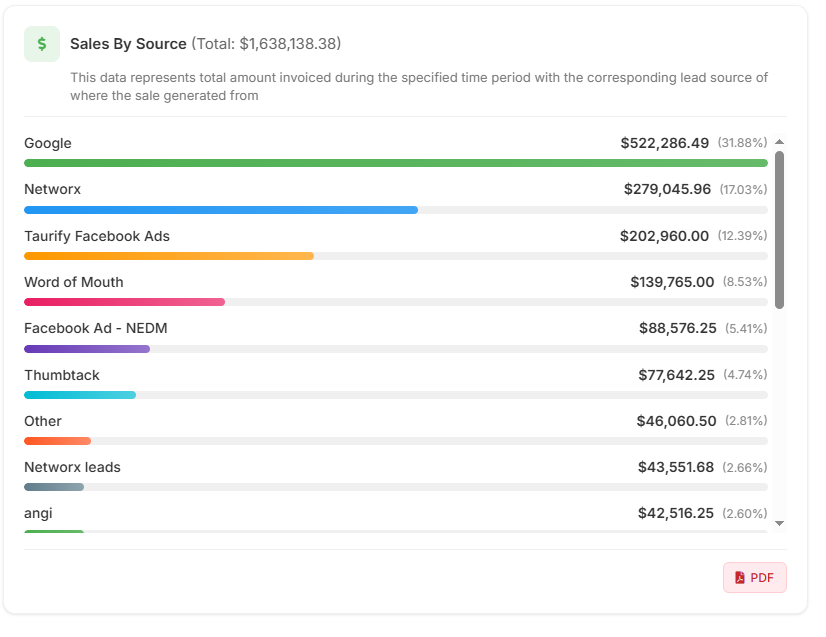The image size is (826, 637).
Task: Click the scroll up arrow
Action: click(779, 142)
